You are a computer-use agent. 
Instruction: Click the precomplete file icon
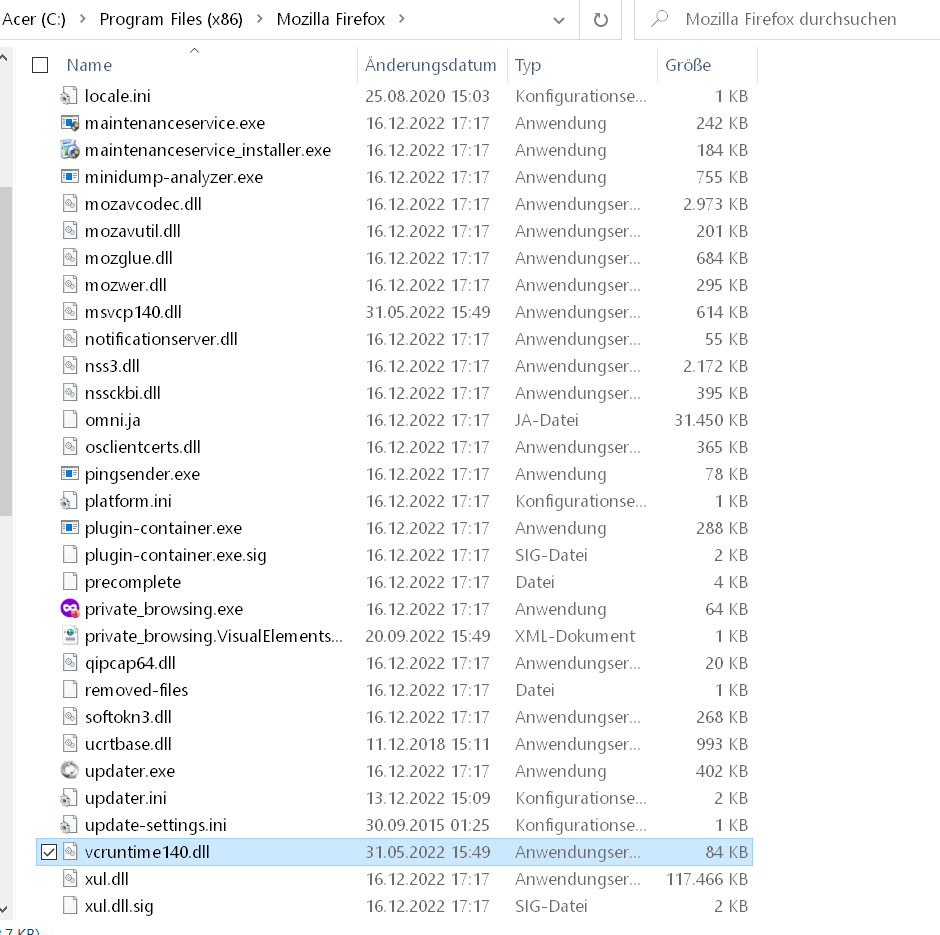(70, 581)
